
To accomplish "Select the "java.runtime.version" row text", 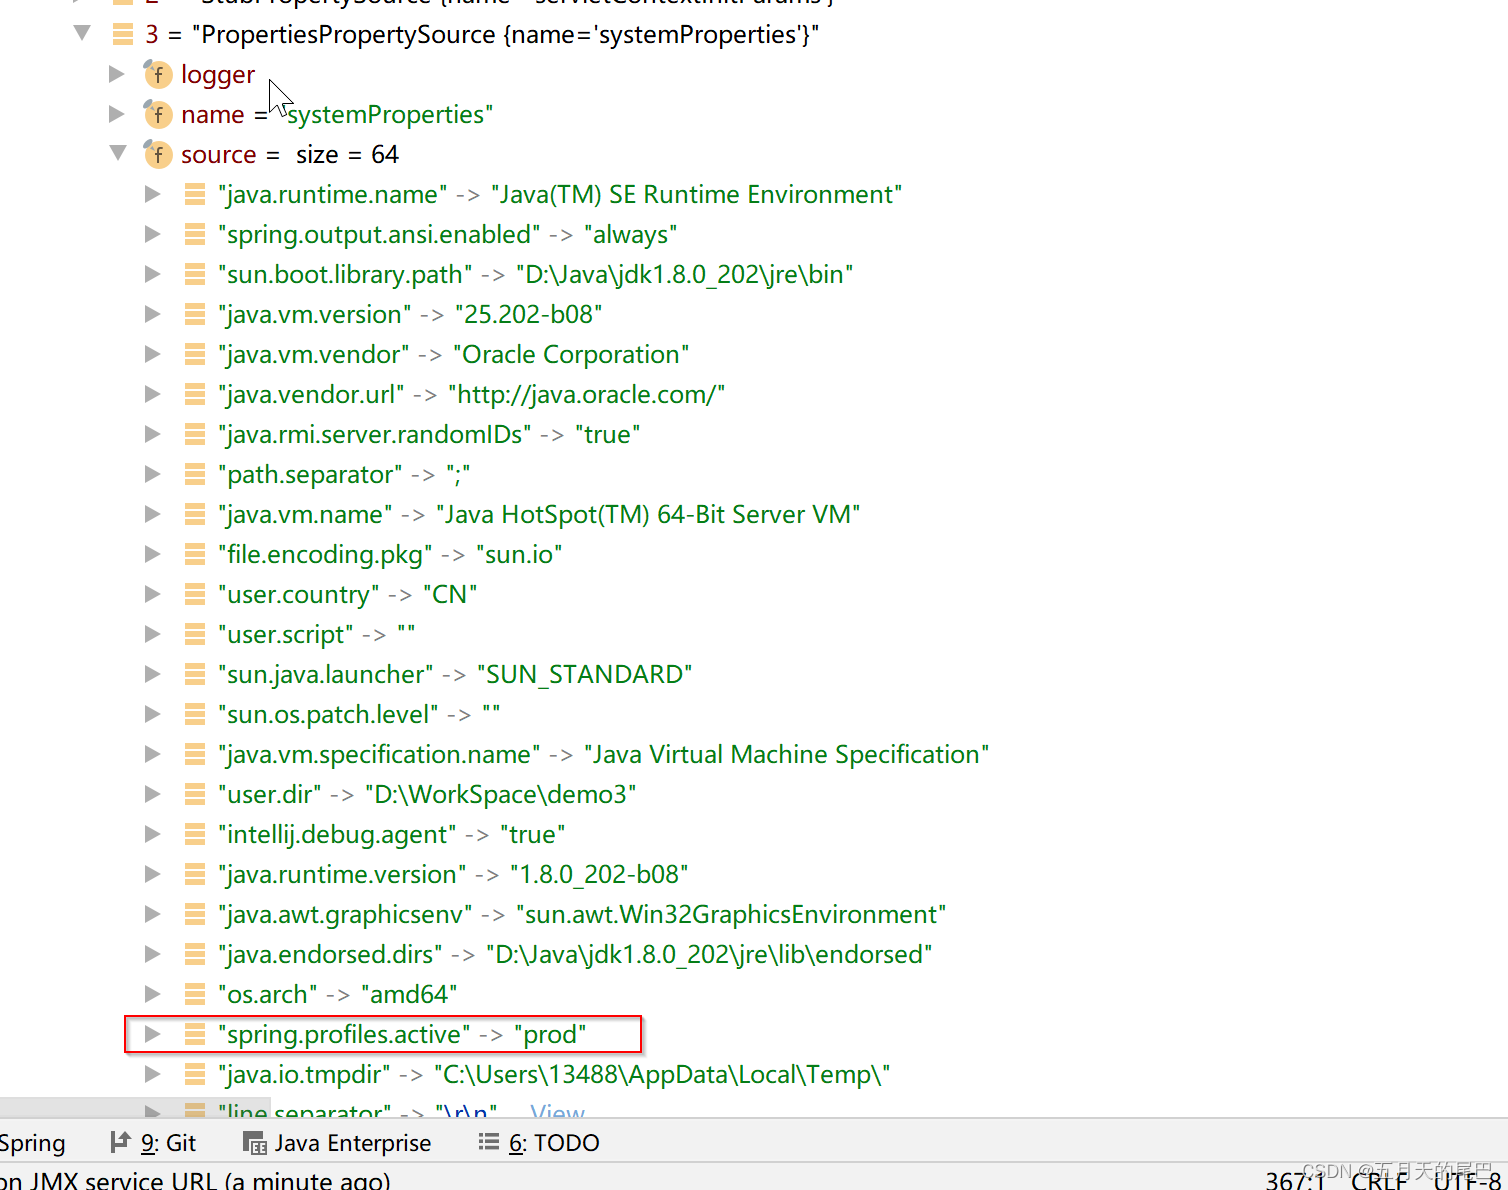I will (453, 874).
